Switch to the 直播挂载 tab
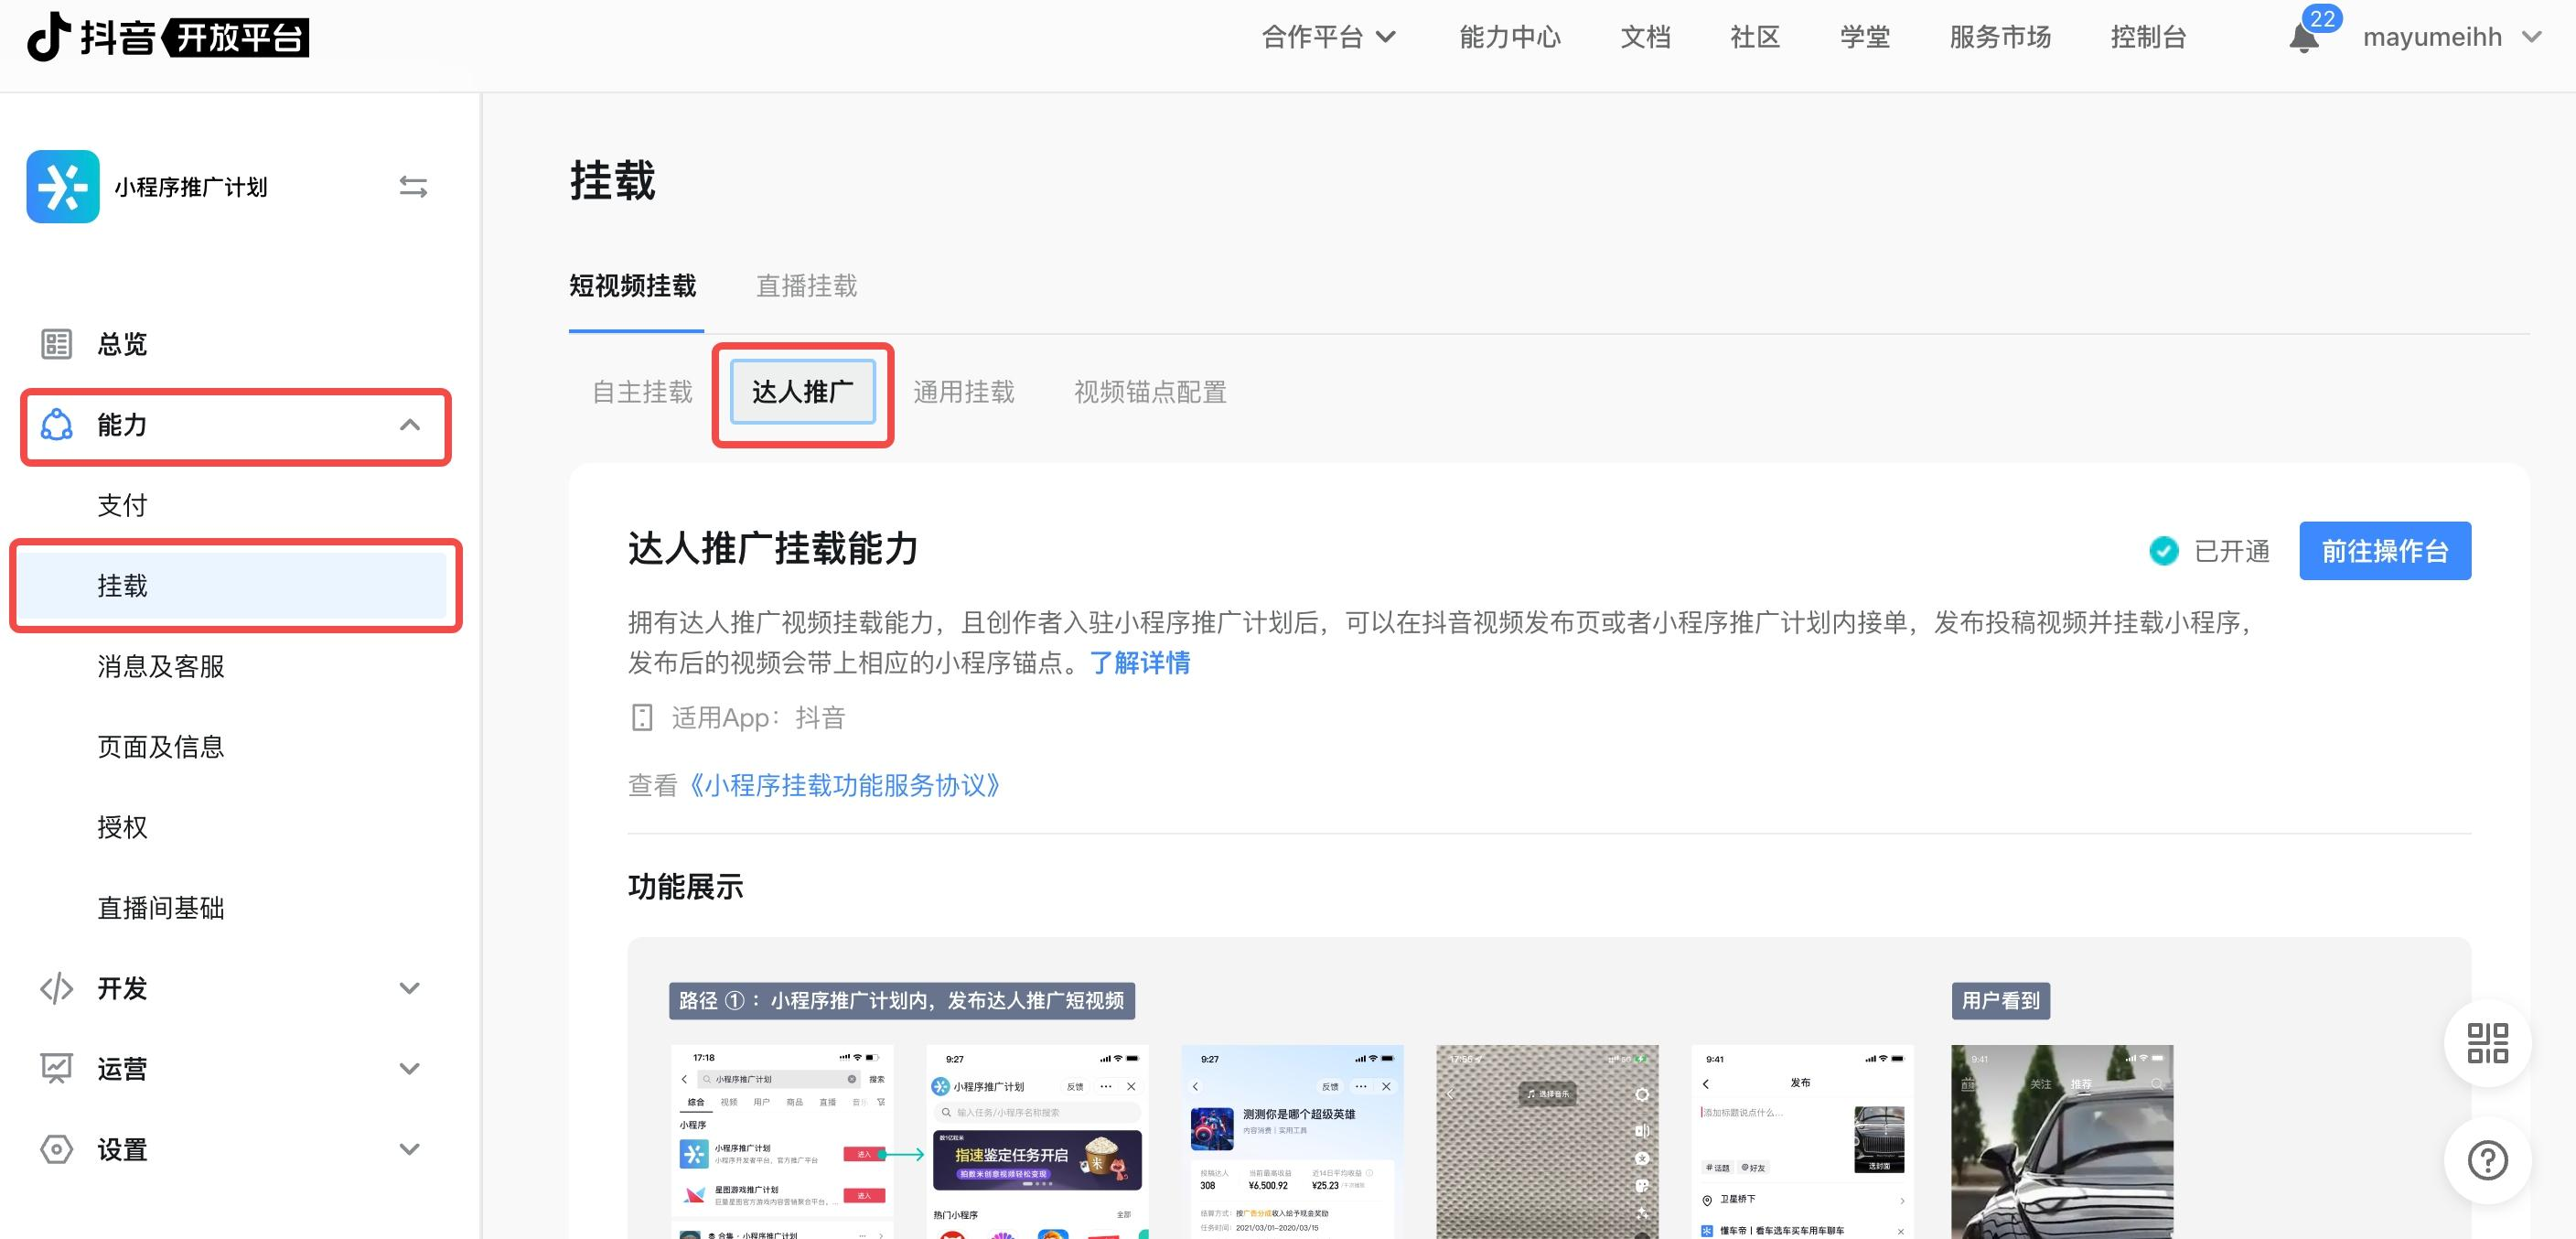The width and height of the screenshot is (2576, 1239). 807,286
